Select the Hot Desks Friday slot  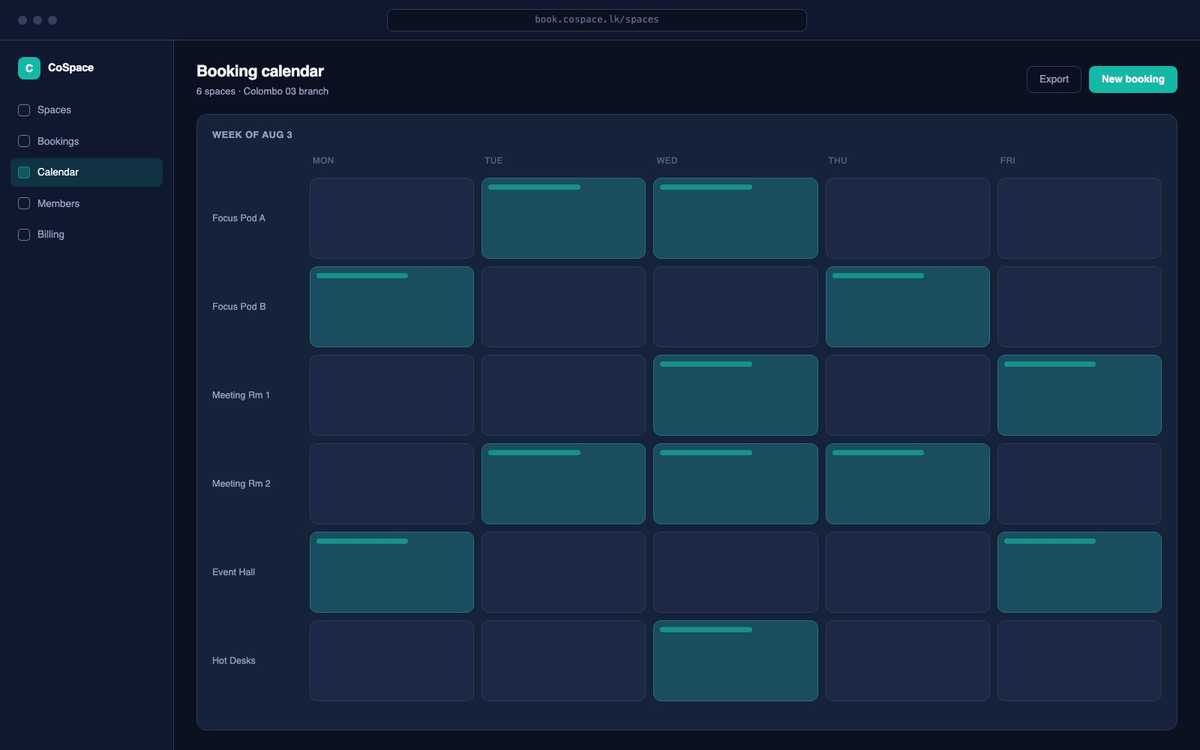(x=1080, y=661)
